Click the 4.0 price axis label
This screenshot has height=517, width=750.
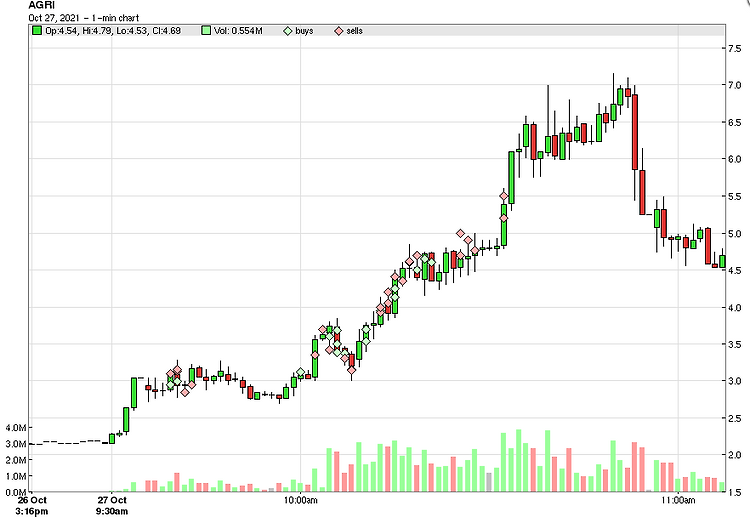(x=735, y=308)
